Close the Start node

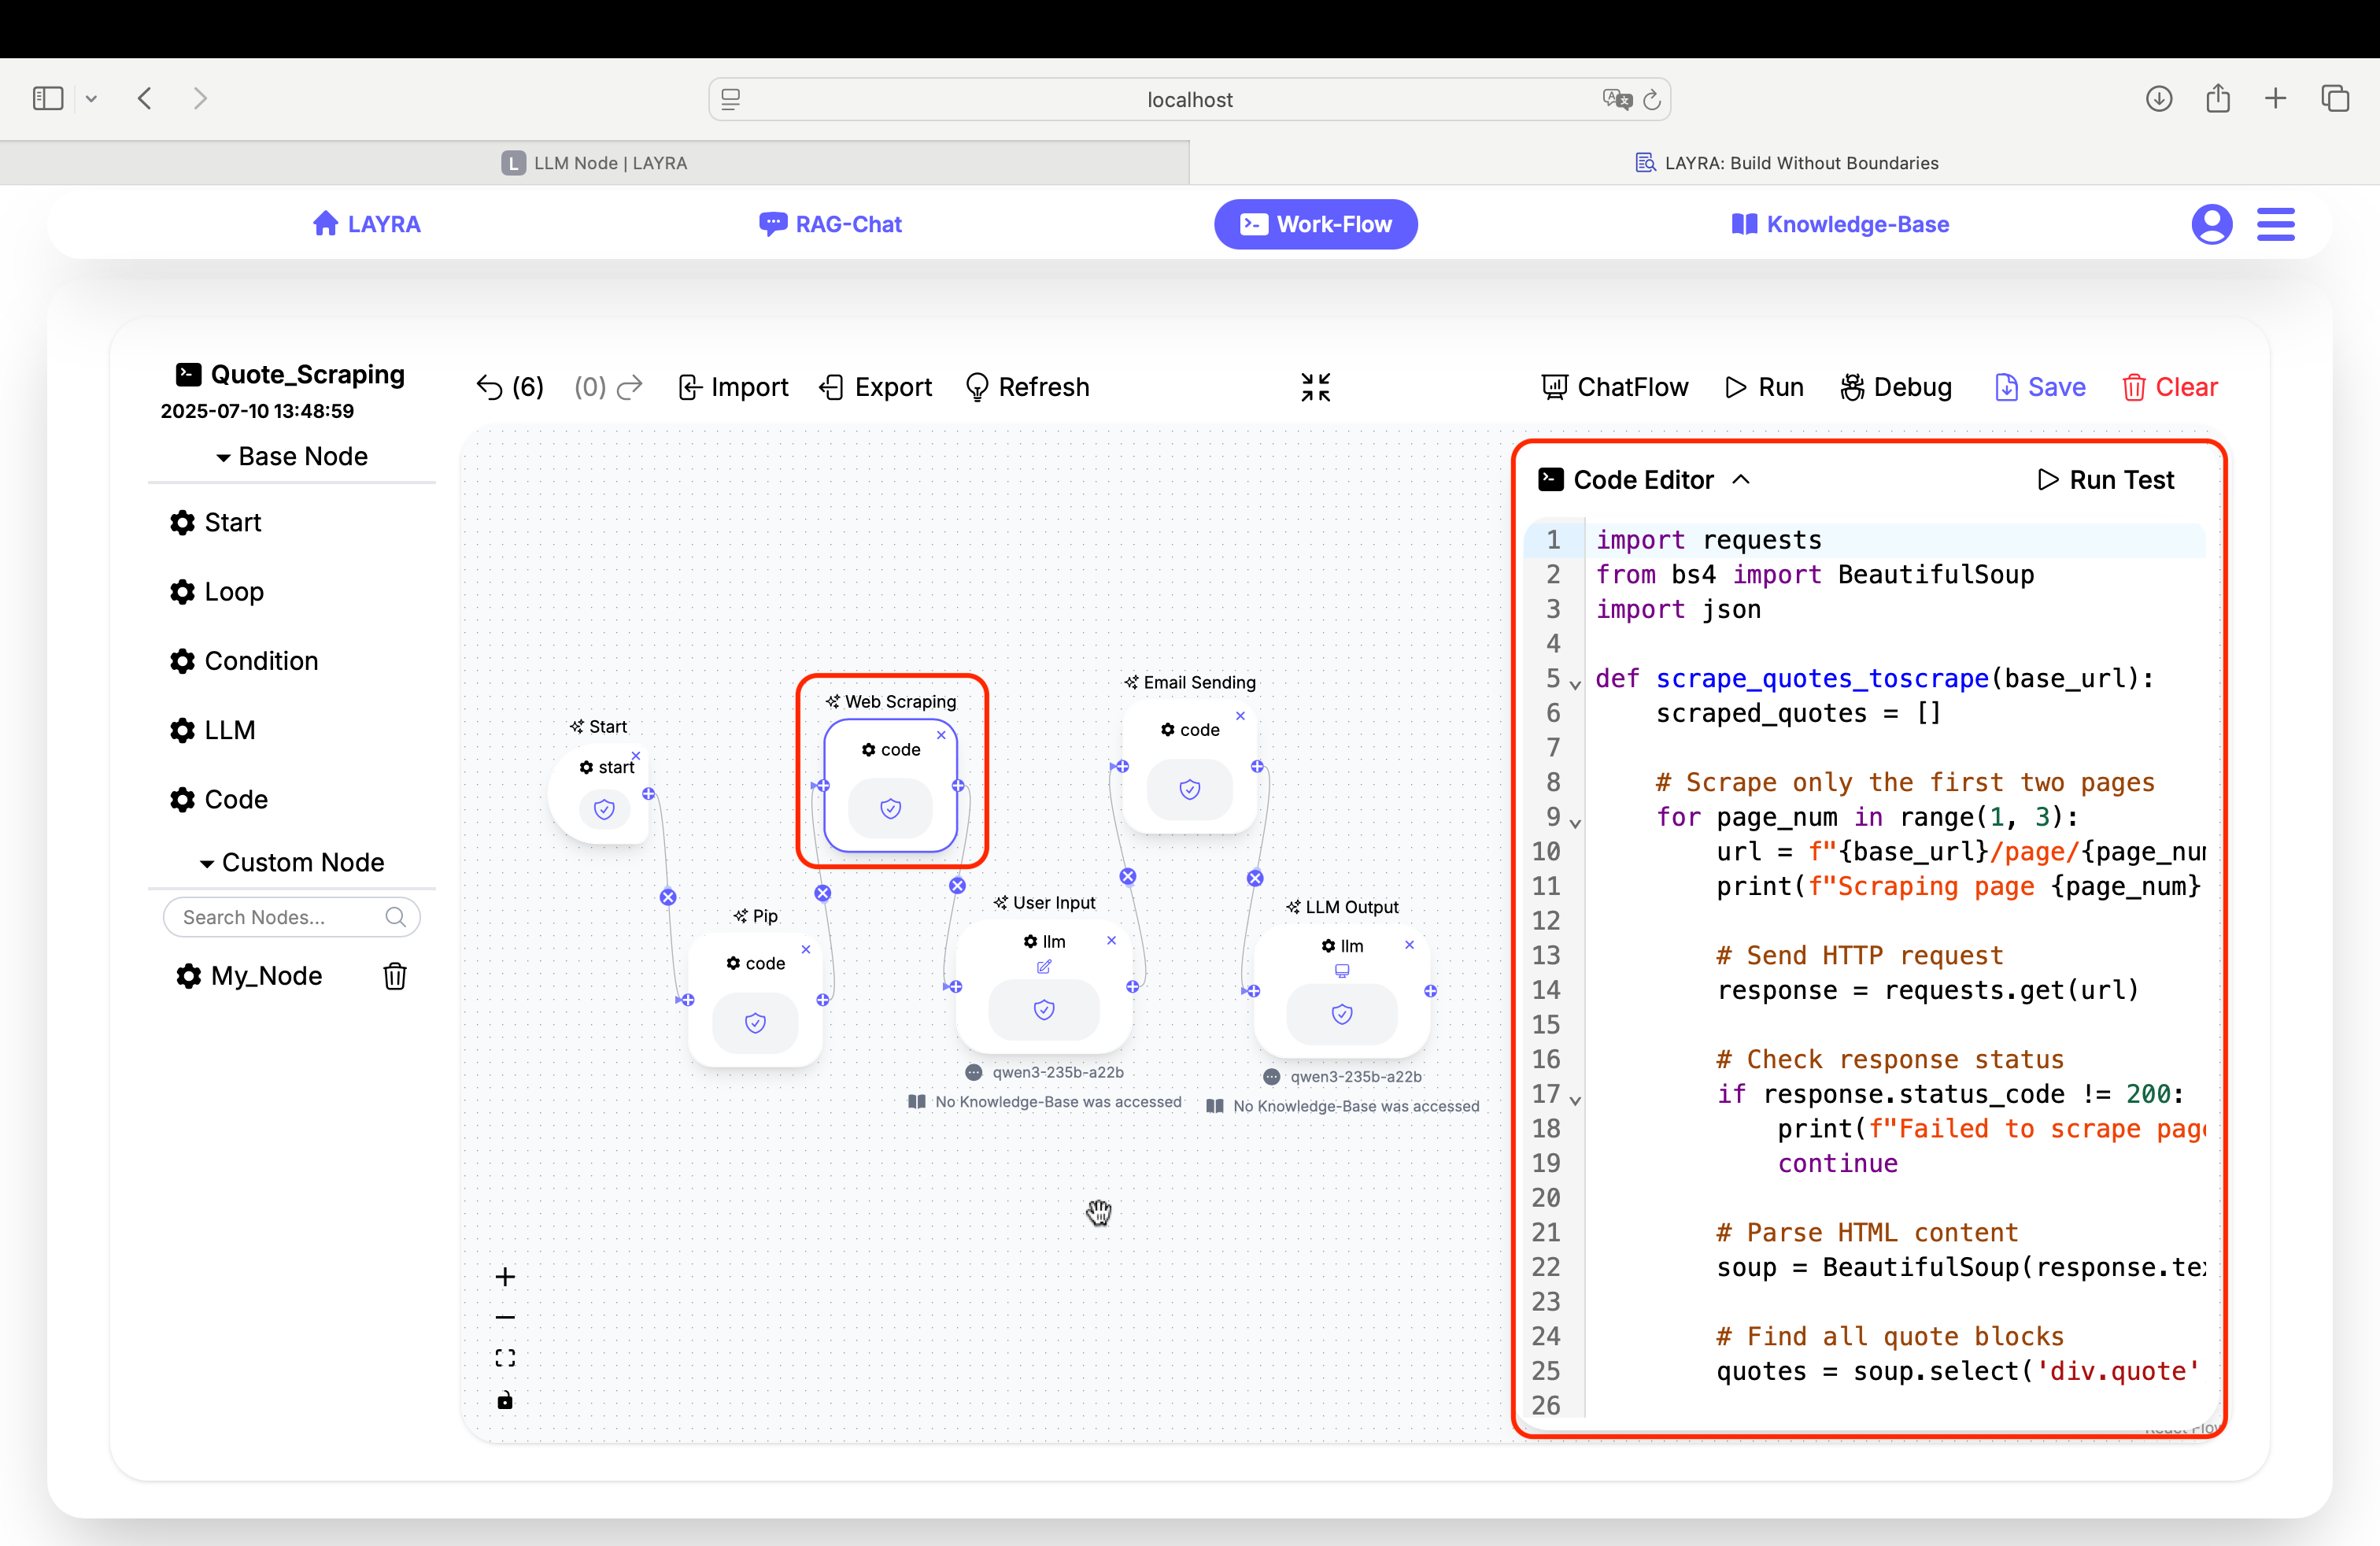pyautogui.click(x=636, y=756)
